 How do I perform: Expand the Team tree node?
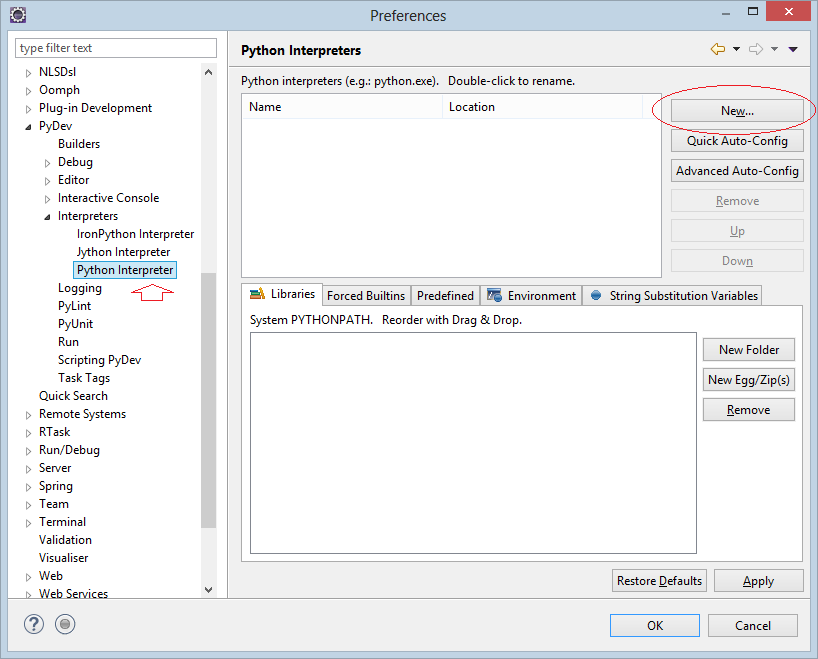(x=28, y=505)
